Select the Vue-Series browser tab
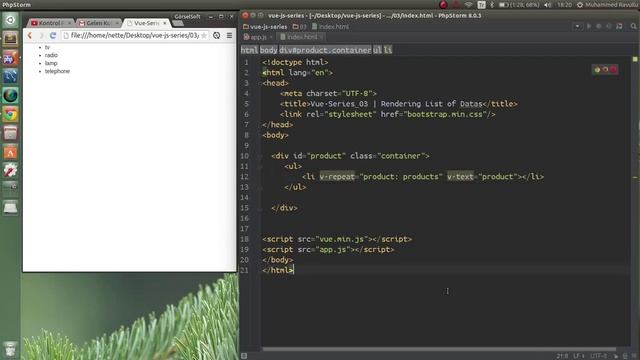The image size is (640, 360). (x=146, y=23)
